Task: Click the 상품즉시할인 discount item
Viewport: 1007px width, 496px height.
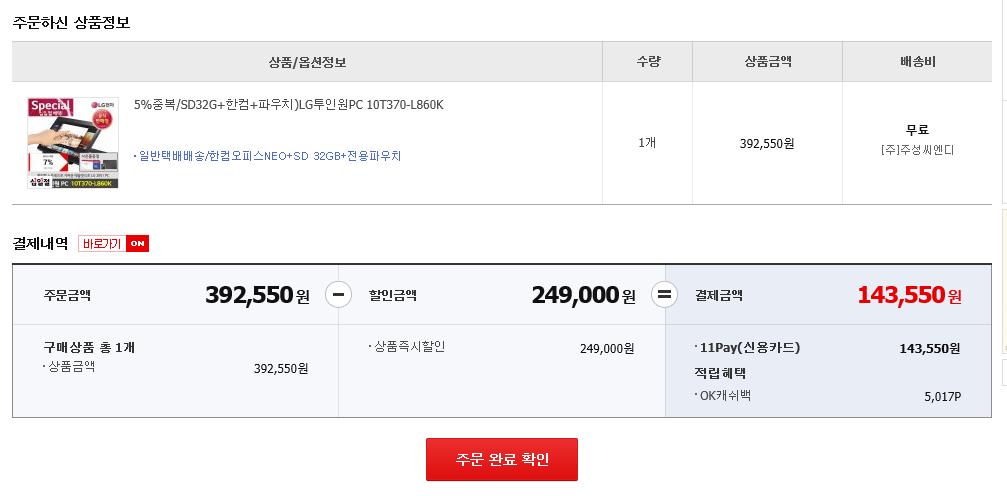Action: 409,347
